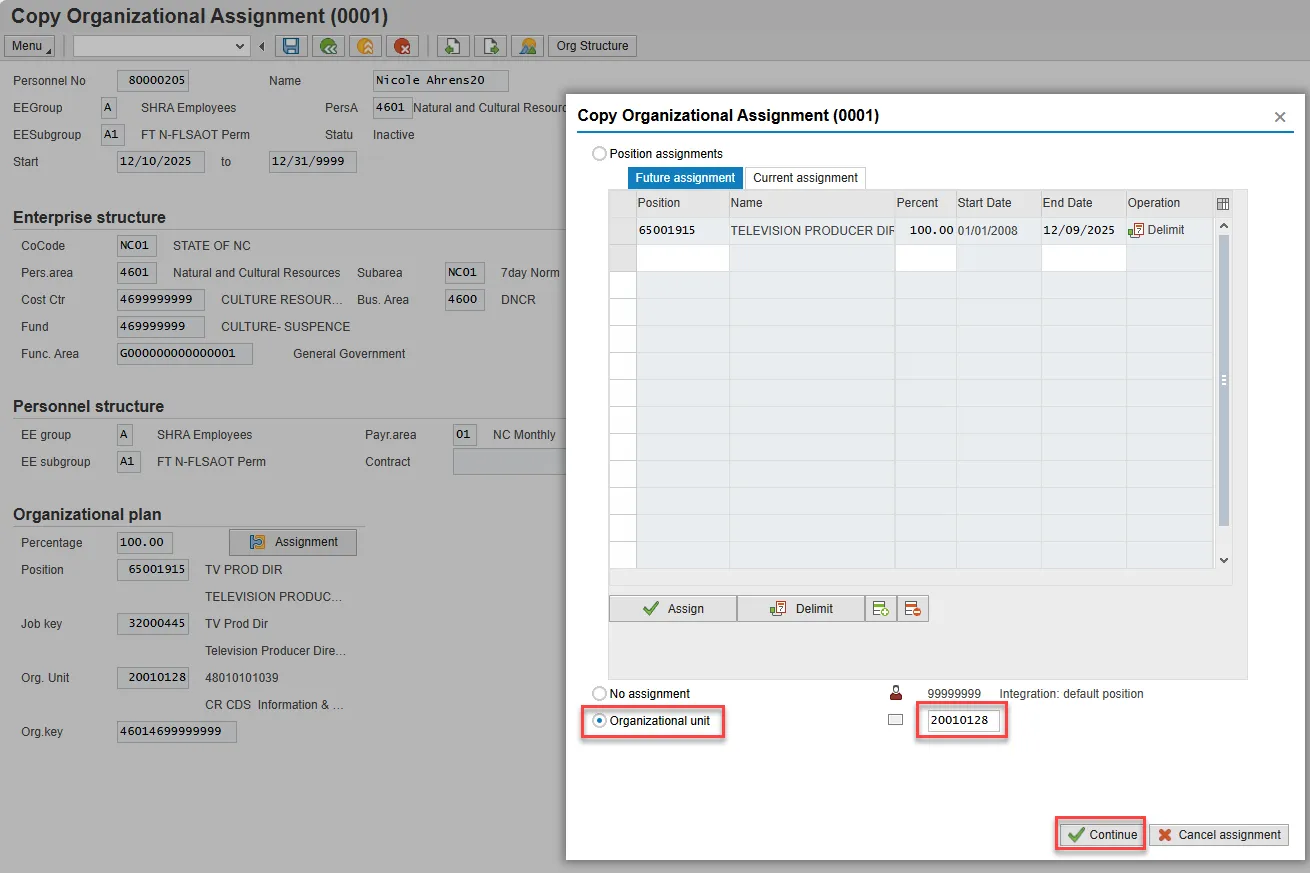Open table settings grid icon in dialog
The image size is (1310, 873).
(1223, 203)
